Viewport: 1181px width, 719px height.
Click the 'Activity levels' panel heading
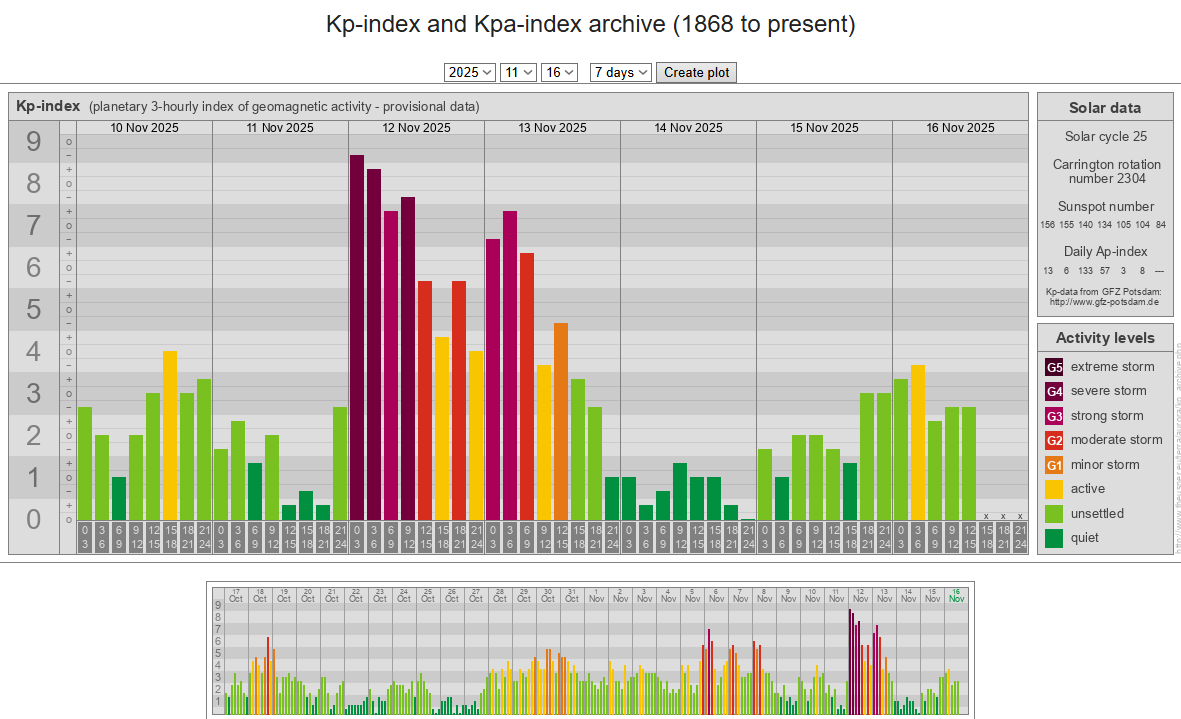[1105, 338]
